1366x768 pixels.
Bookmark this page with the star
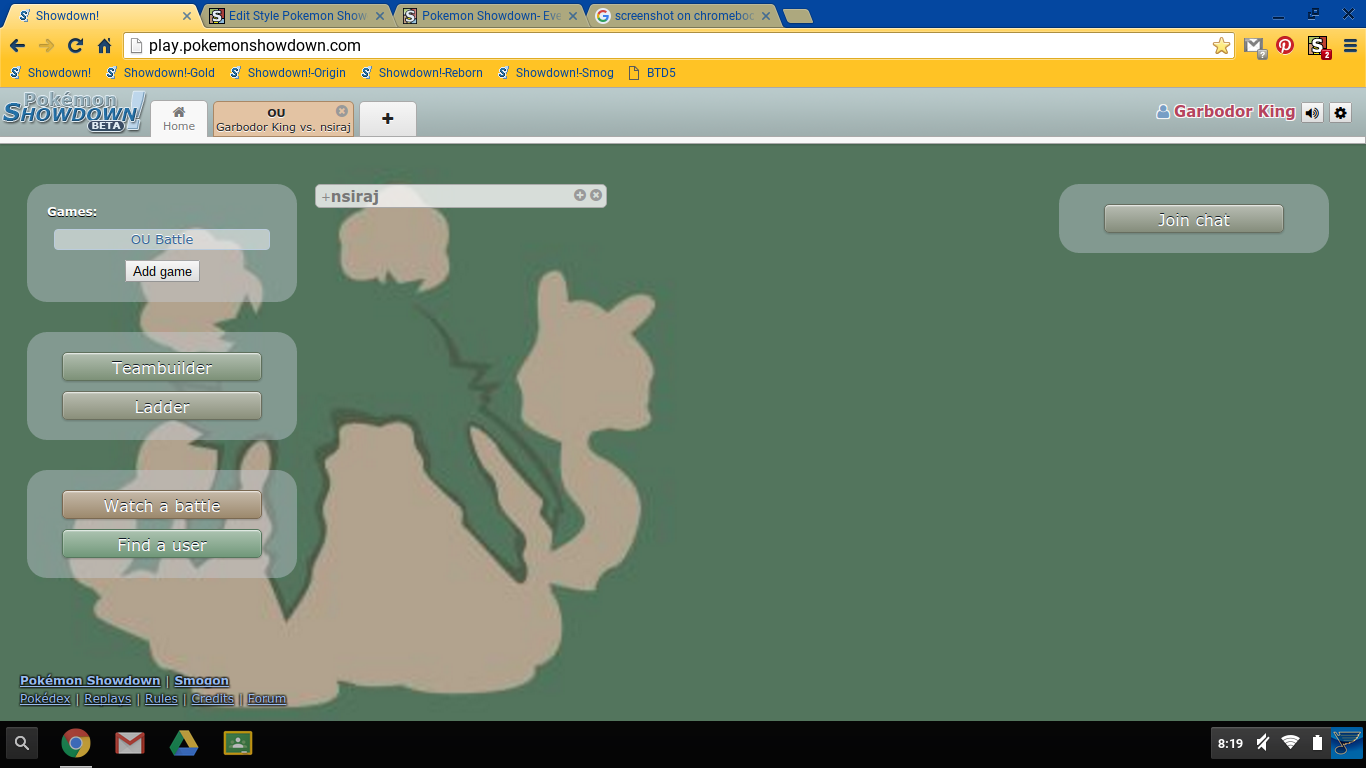tap(1221, 46)
